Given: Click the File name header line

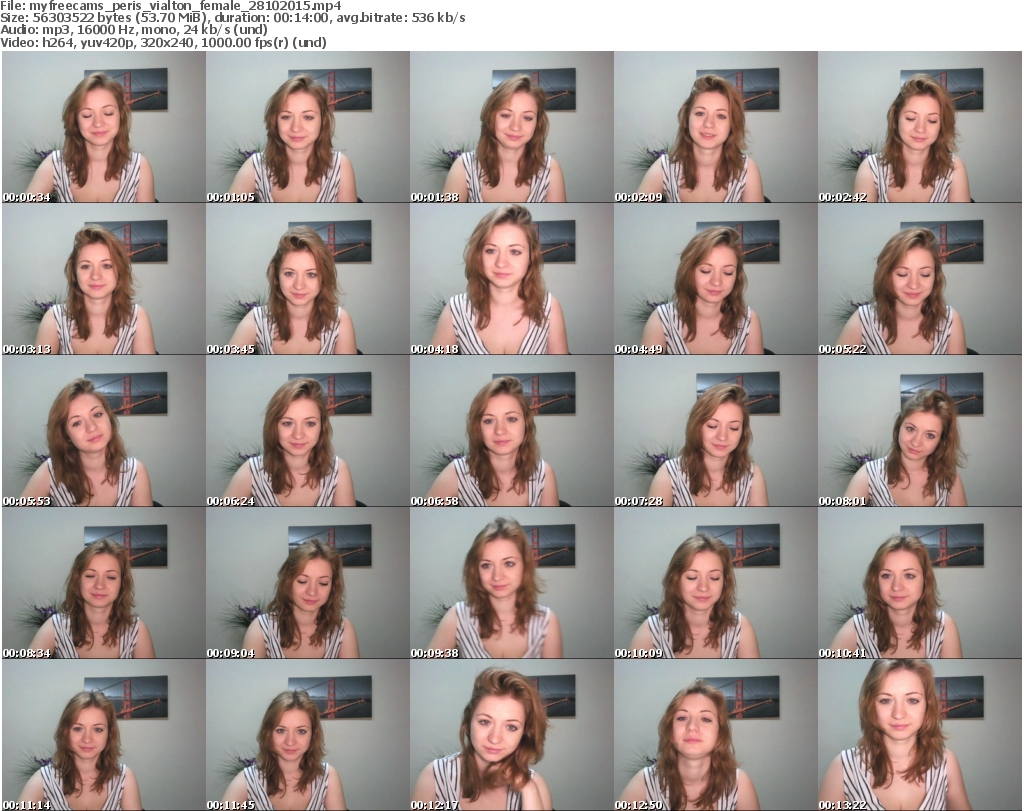Looking at the screenshot, I should (170, 6).
